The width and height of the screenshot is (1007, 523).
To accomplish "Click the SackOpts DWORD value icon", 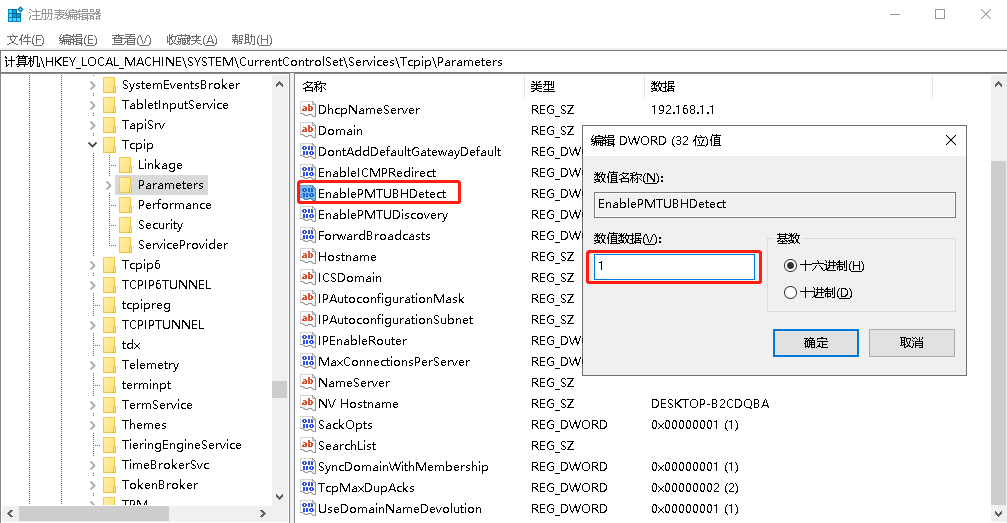I will 308,425.
